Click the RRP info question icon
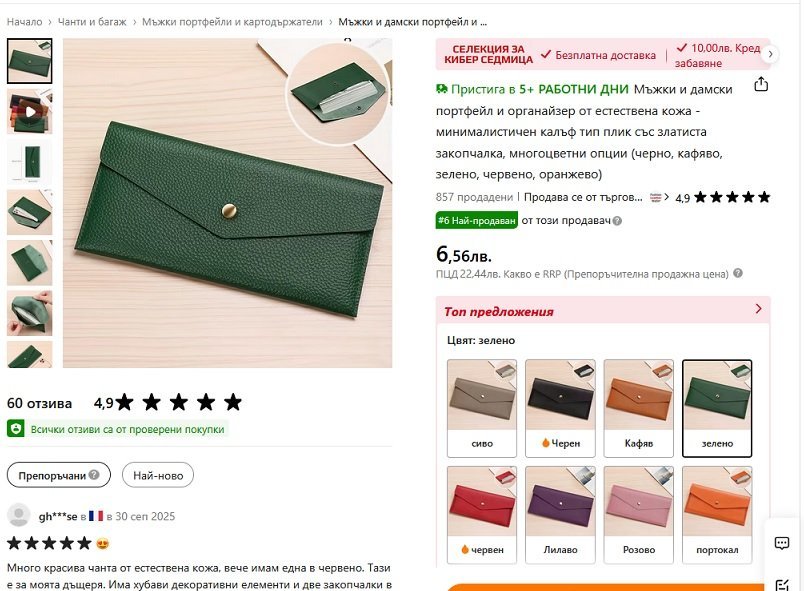The width and height of the screenshot is (804, 591). coord(737,274)
